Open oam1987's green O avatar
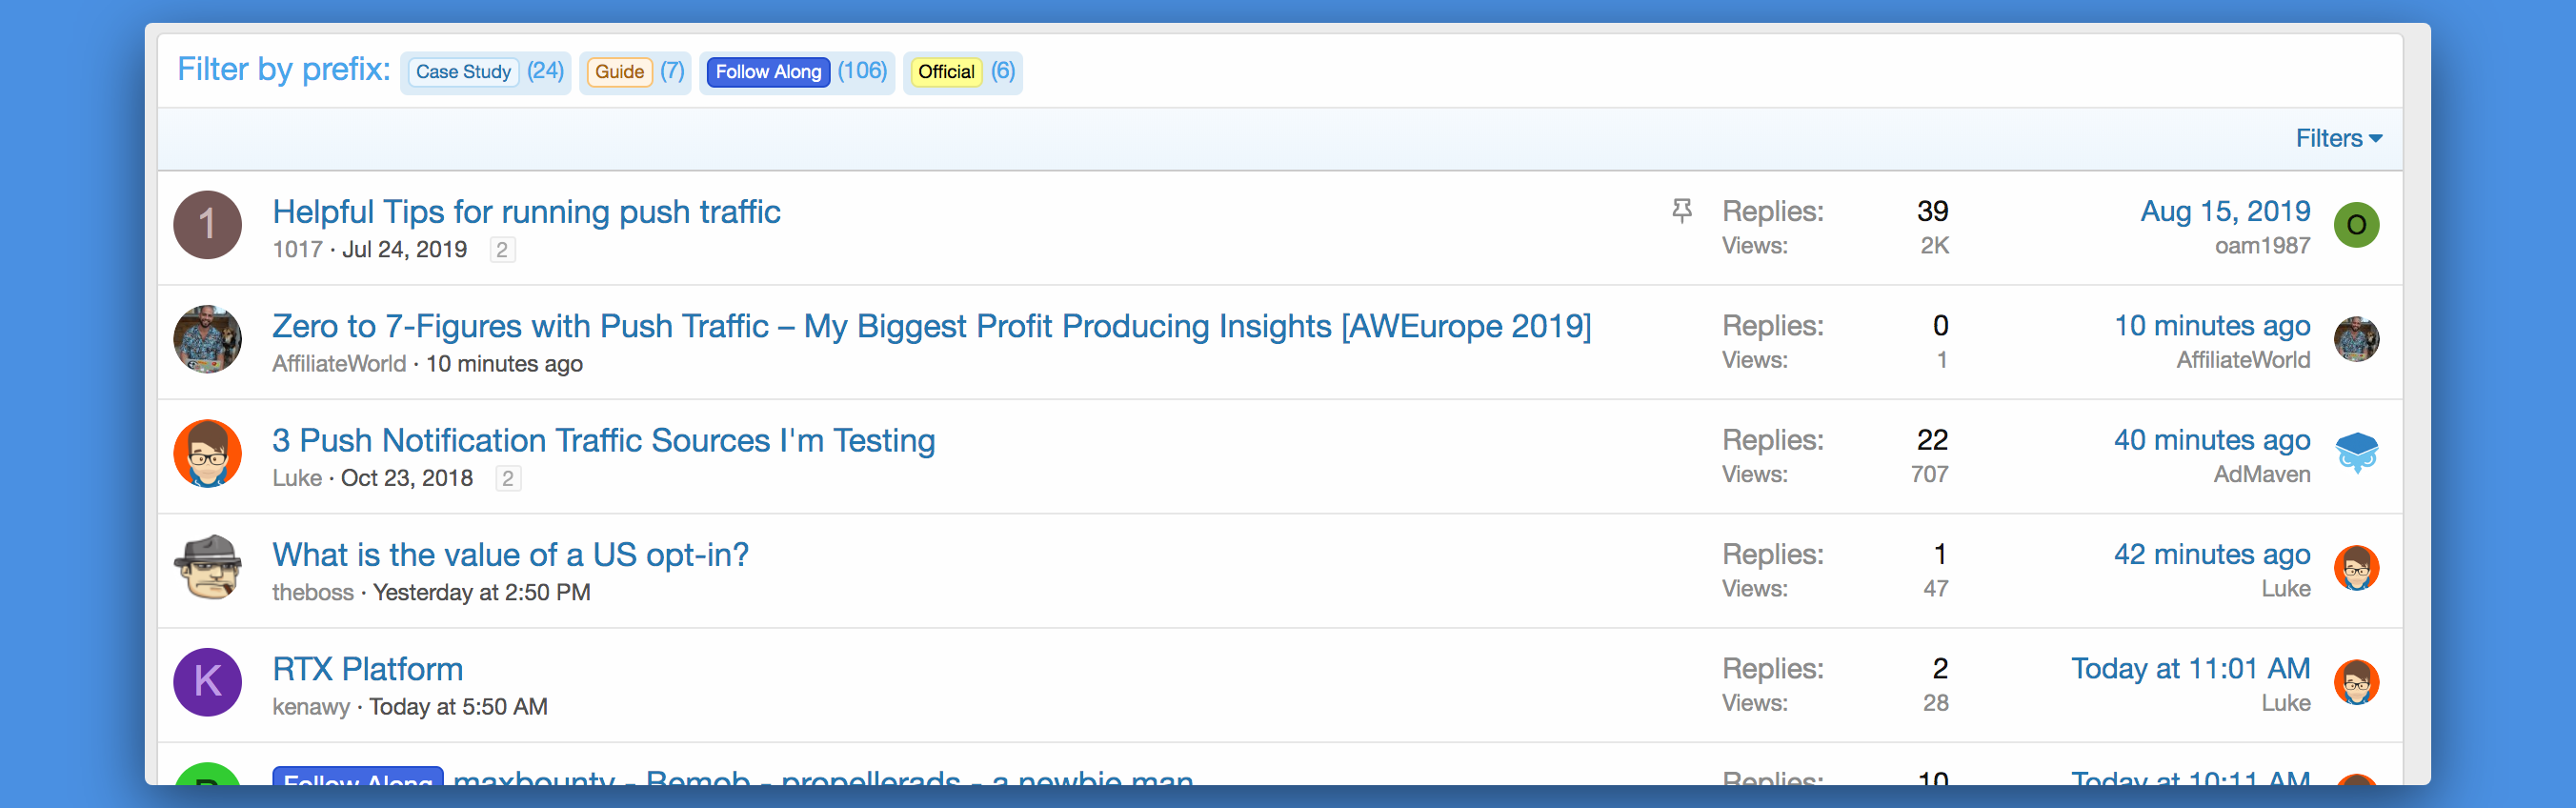 click(x=2356, y=225)
